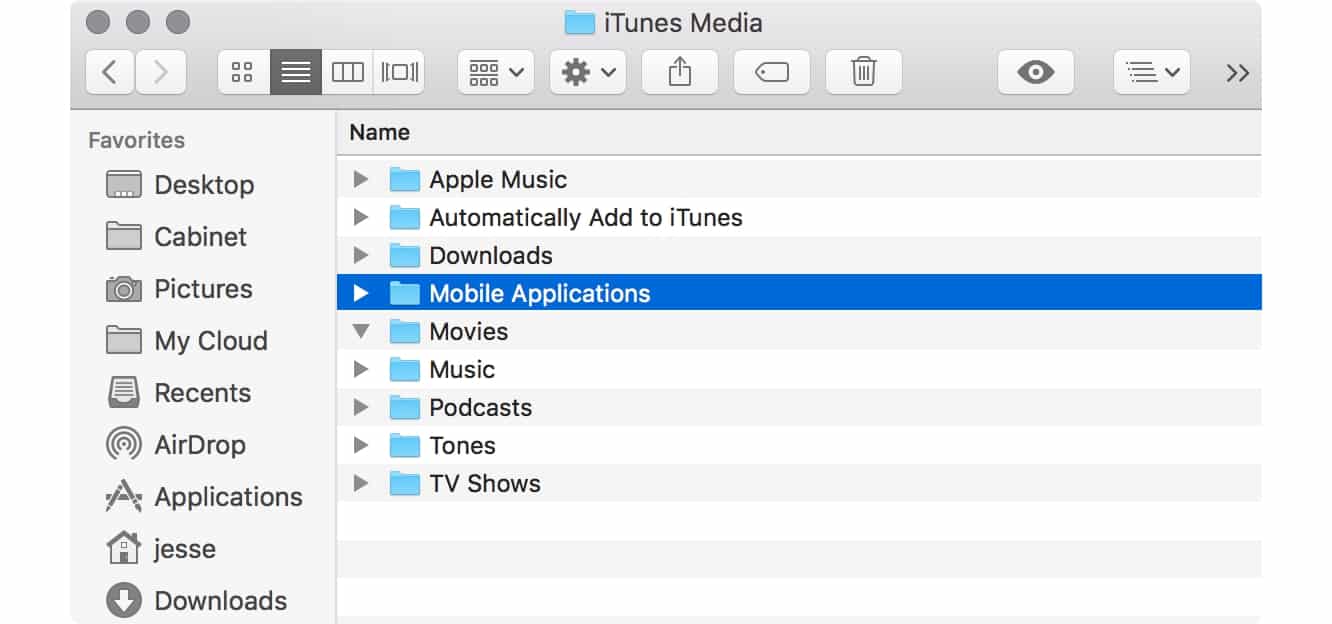Click the Mobile Applications row name
Viewport: 1332px width, 624px height.
point(540,294)
